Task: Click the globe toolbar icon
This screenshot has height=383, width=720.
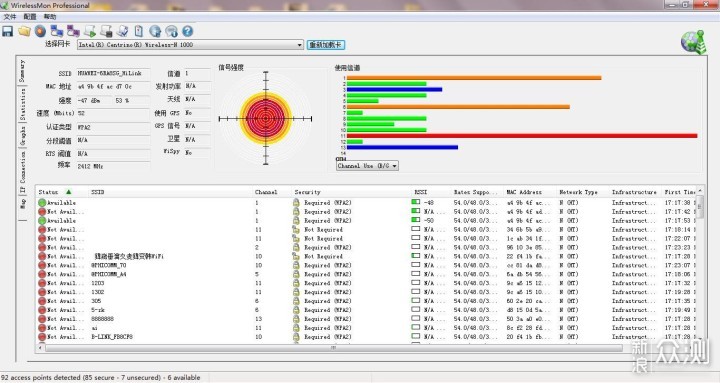Action: 155,31
